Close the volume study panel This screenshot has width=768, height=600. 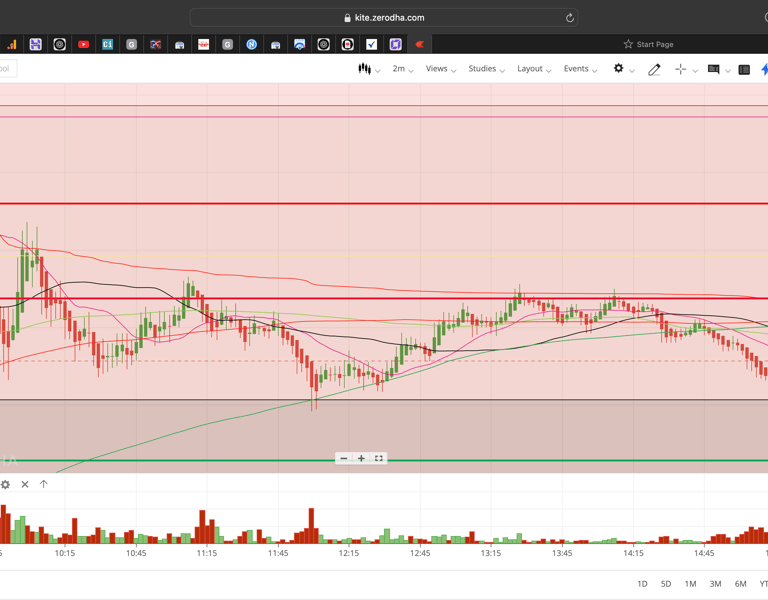point(25,484)
